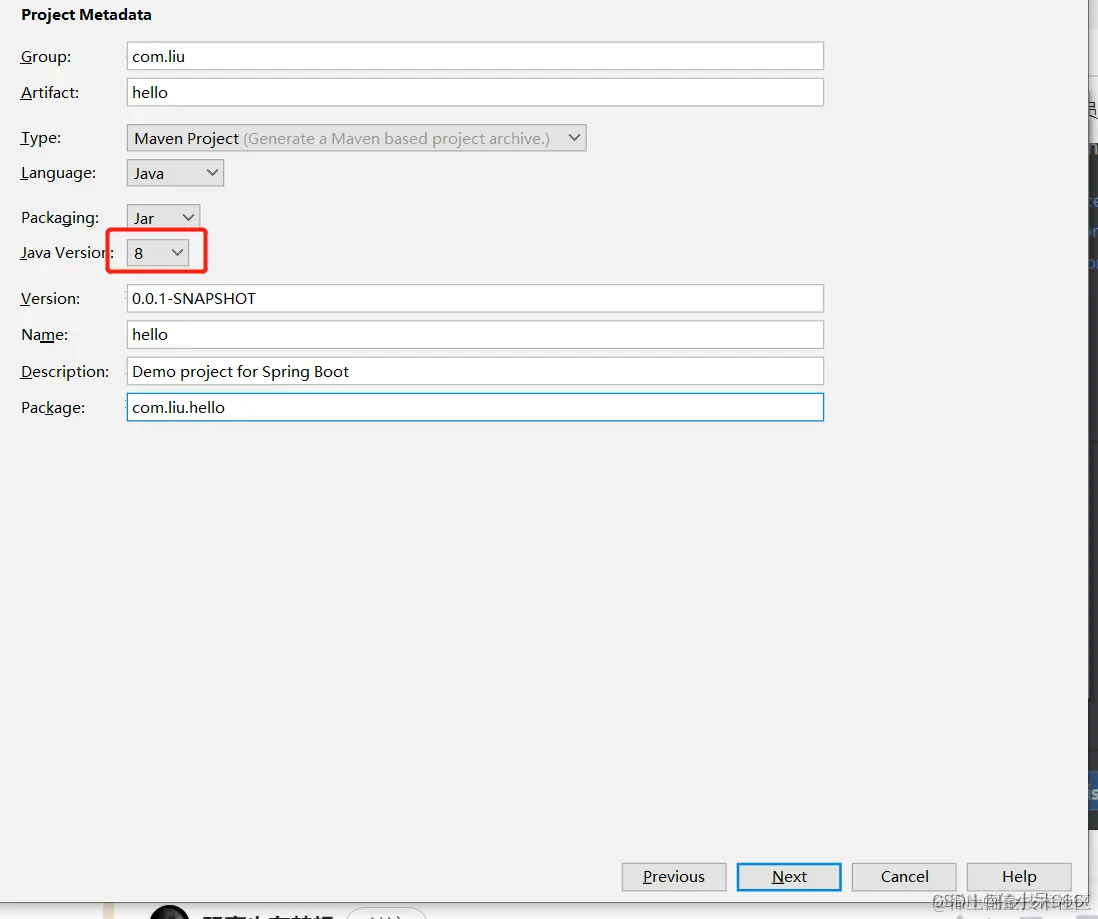Click the Type label
The height and width of the screenshot is (919, 1098).
click(41, 138)
